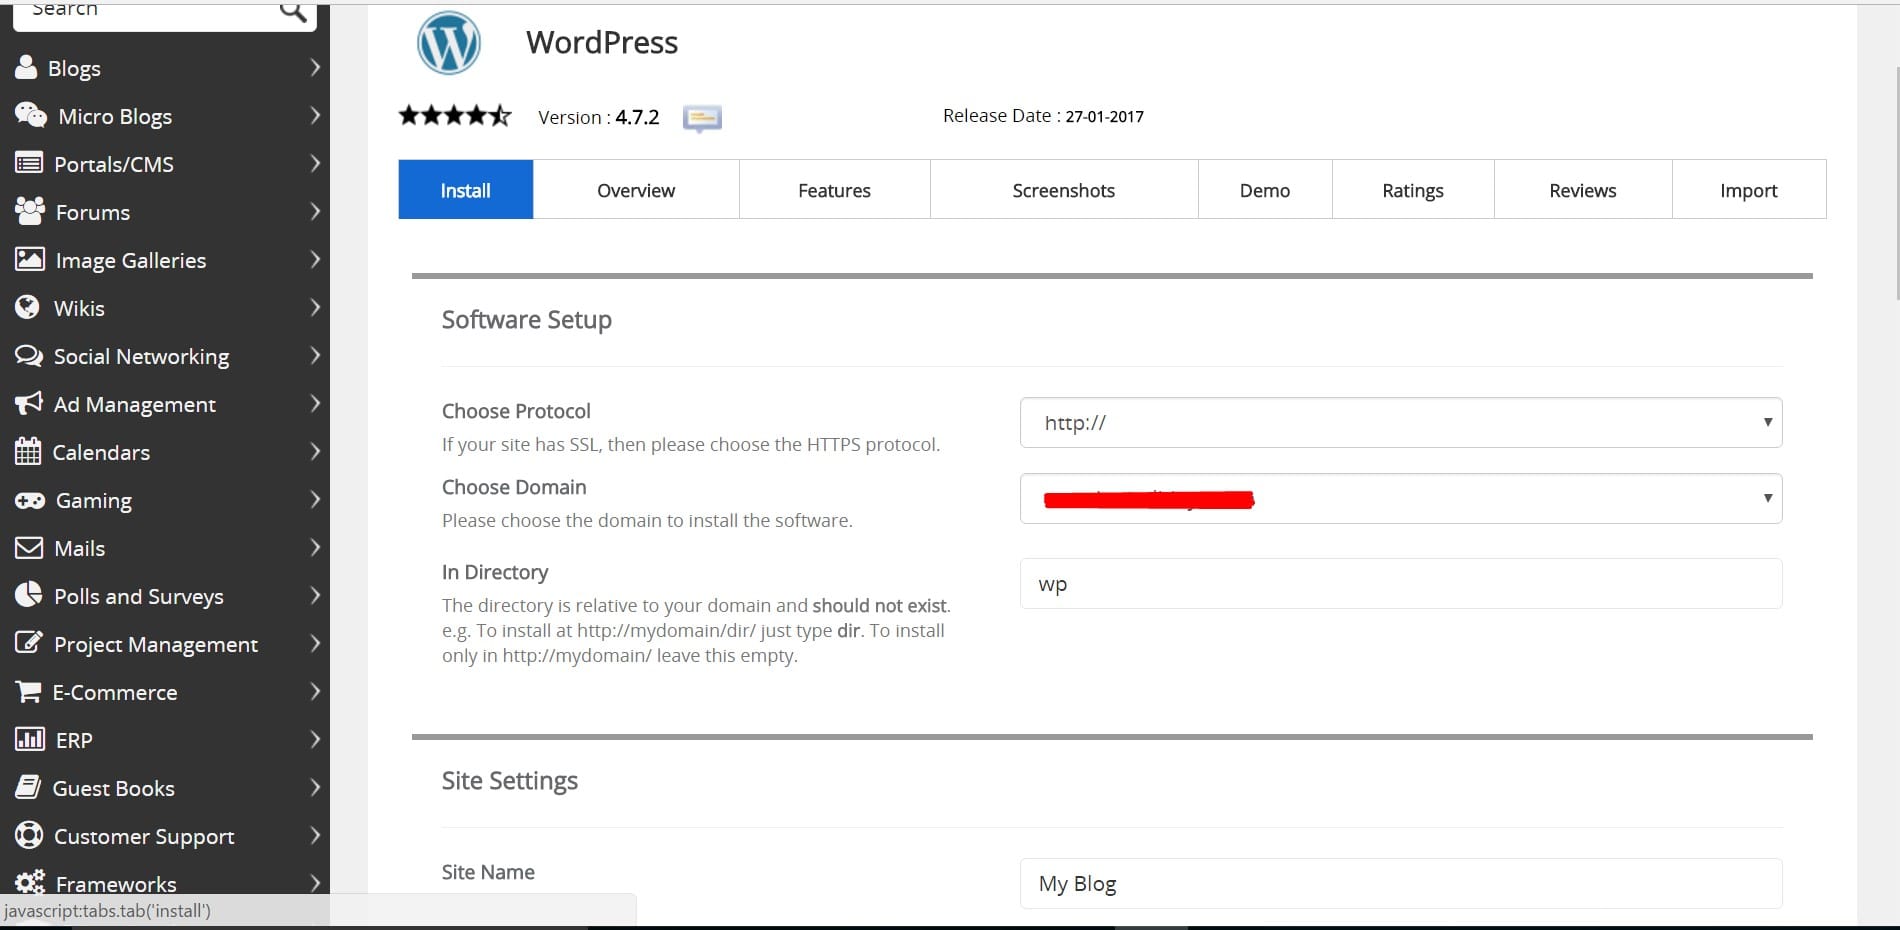
Task: Click the Social Networking bubbles icon
Action: [x=29, y=355]
